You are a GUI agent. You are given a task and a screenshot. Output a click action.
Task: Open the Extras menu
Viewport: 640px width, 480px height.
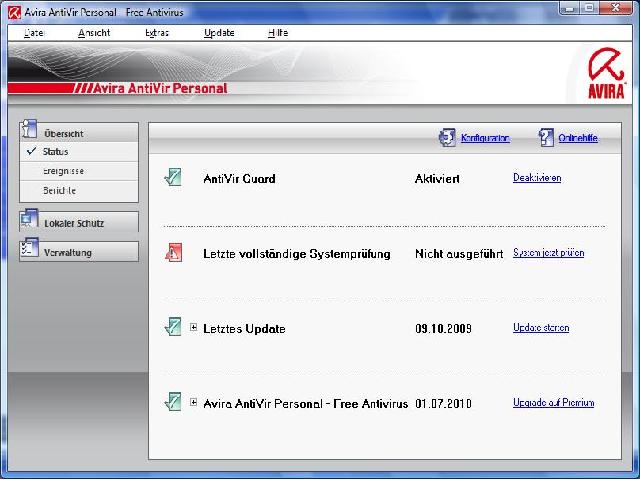click(x=157, y=33)
